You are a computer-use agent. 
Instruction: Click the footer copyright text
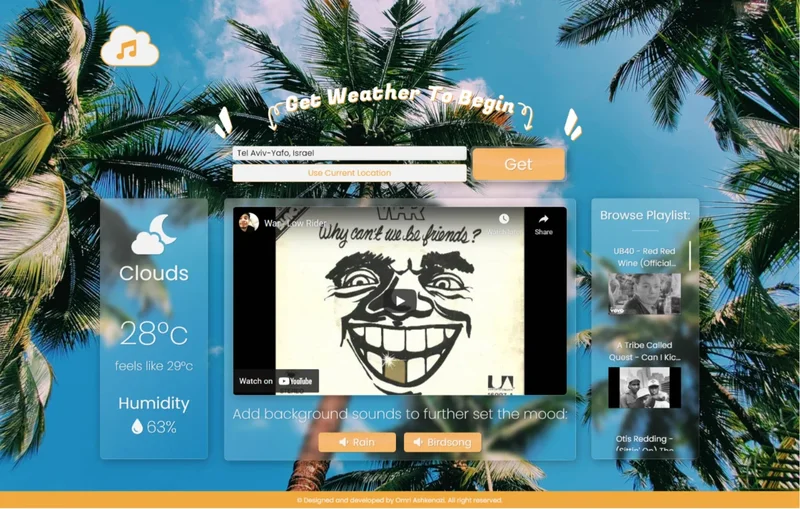pos(399,500)
